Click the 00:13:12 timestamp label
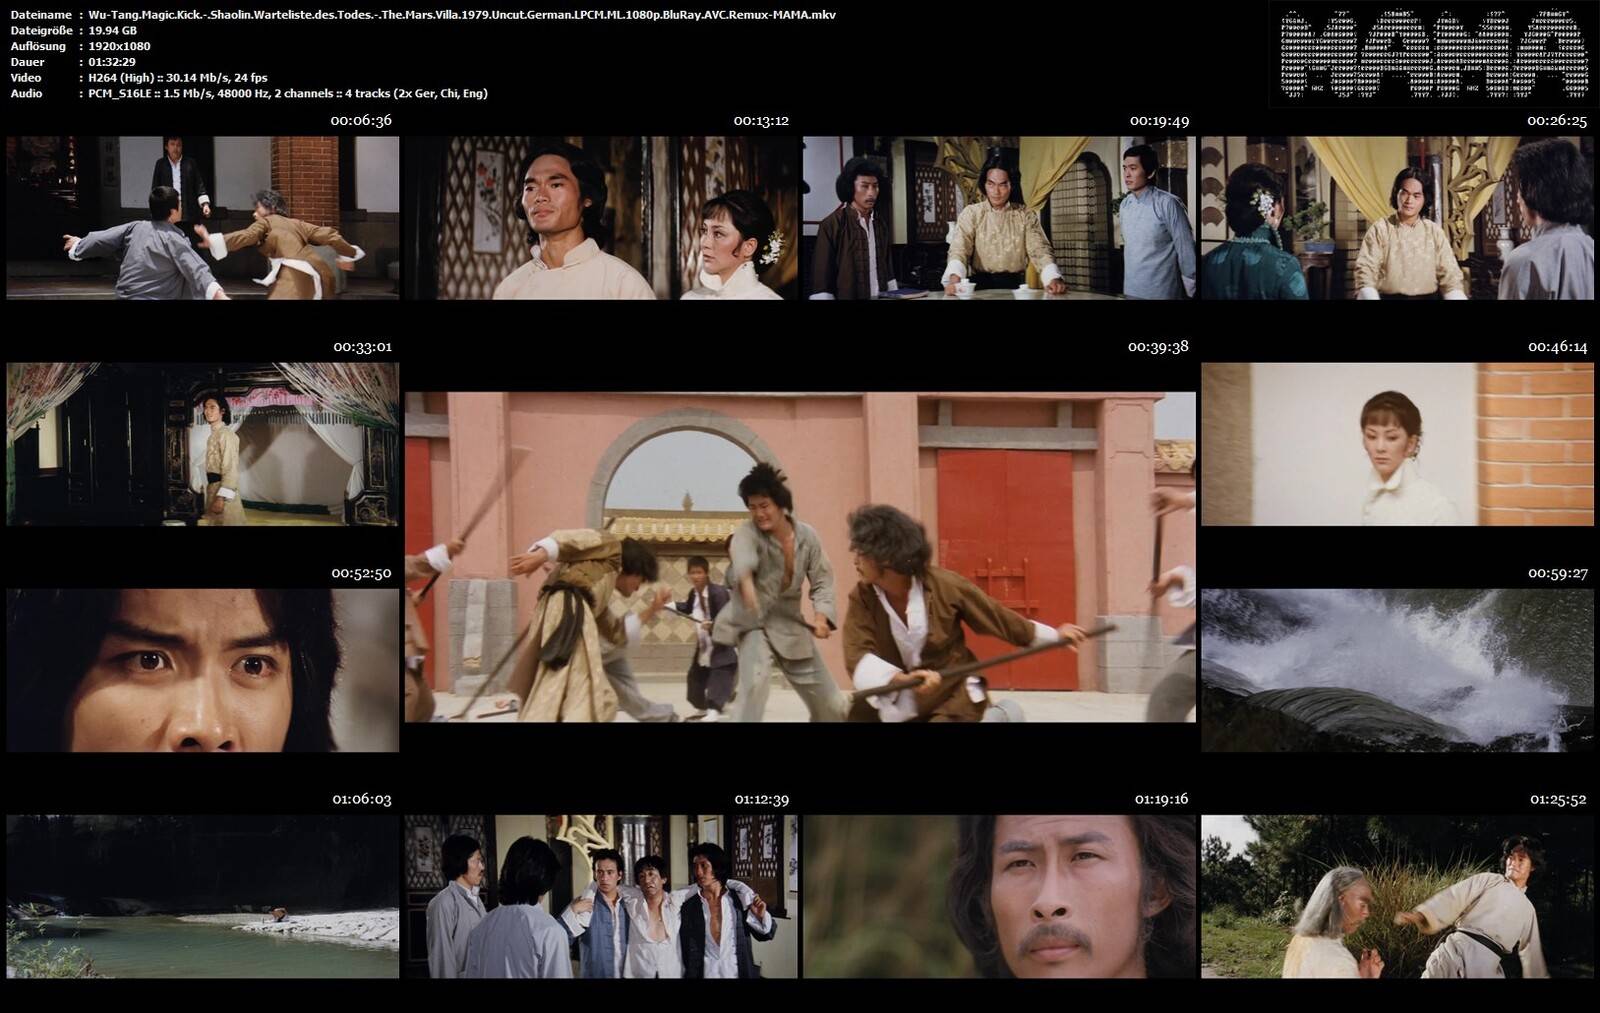Screen dimensions: 1600x1013 pos(761,120)
